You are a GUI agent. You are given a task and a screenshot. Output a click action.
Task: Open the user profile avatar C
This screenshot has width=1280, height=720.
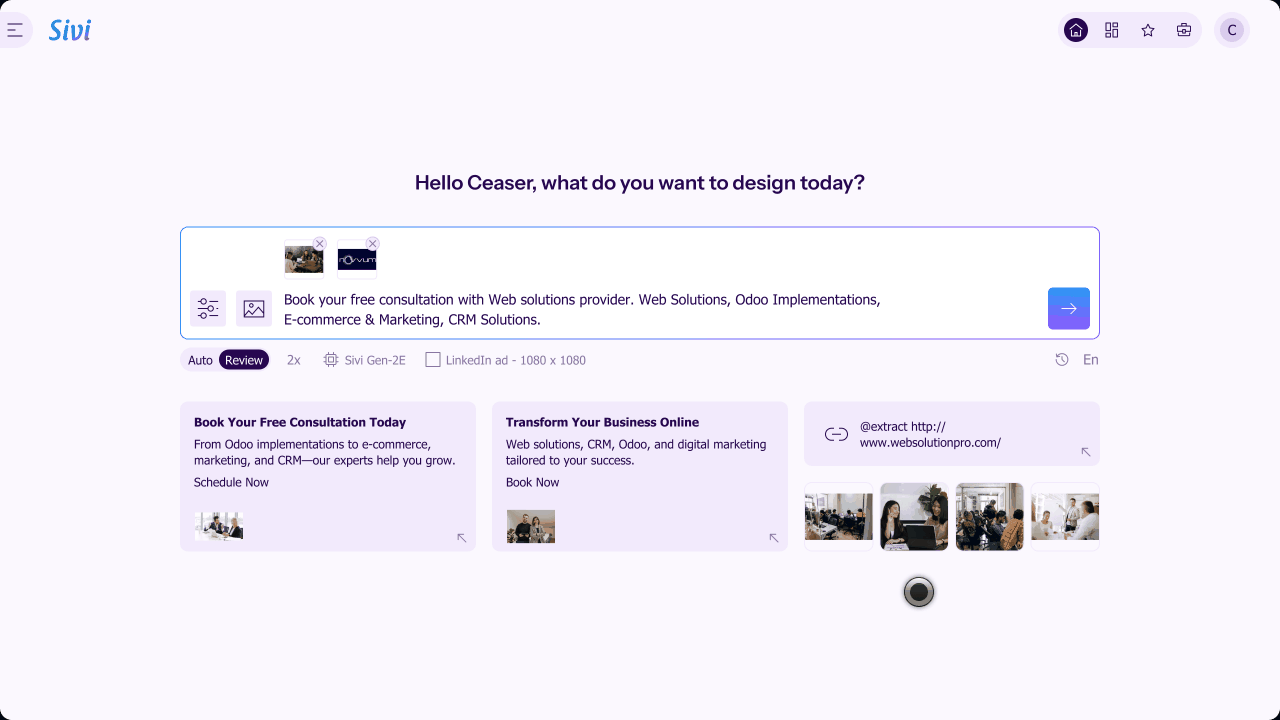pos(1232,30)
